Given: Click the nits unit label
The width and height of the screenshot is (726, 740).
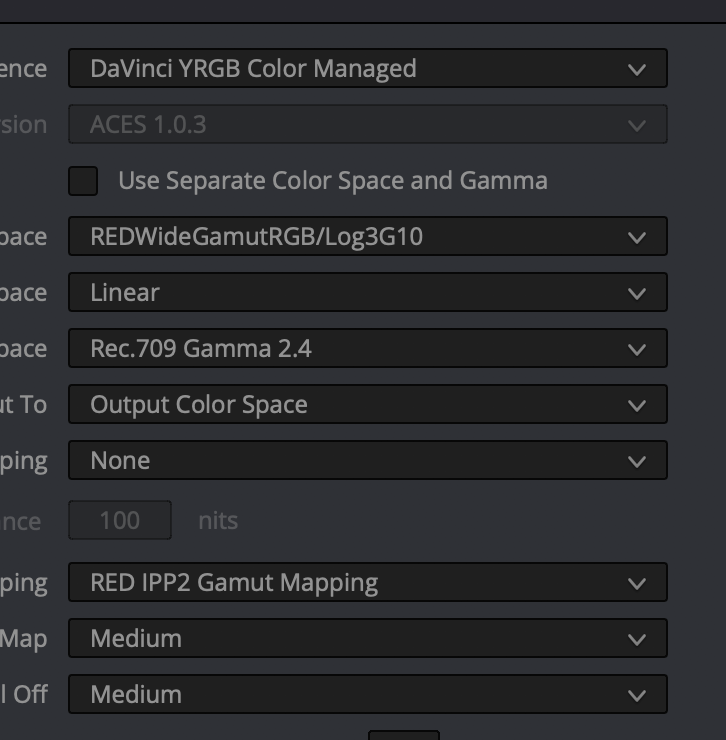Looking at the screenshot, I should (218, 521).
